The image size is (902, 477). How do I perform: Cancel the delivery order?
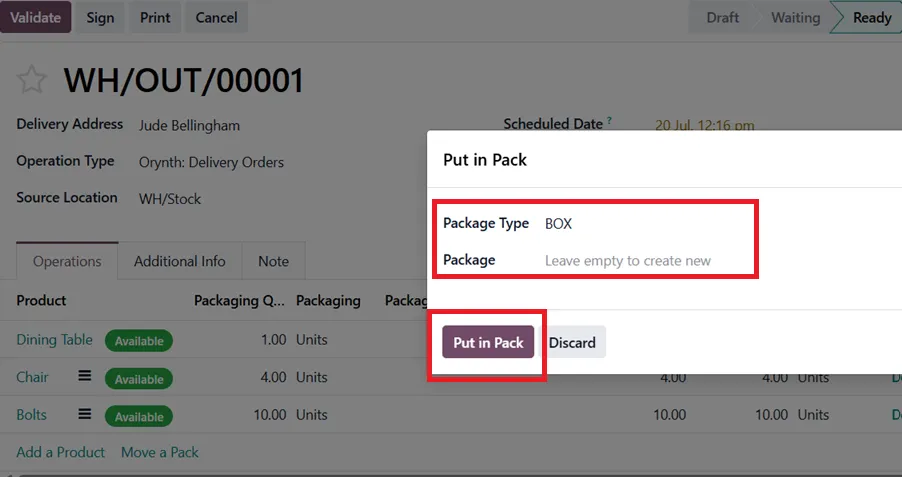(x=216, y=17)
